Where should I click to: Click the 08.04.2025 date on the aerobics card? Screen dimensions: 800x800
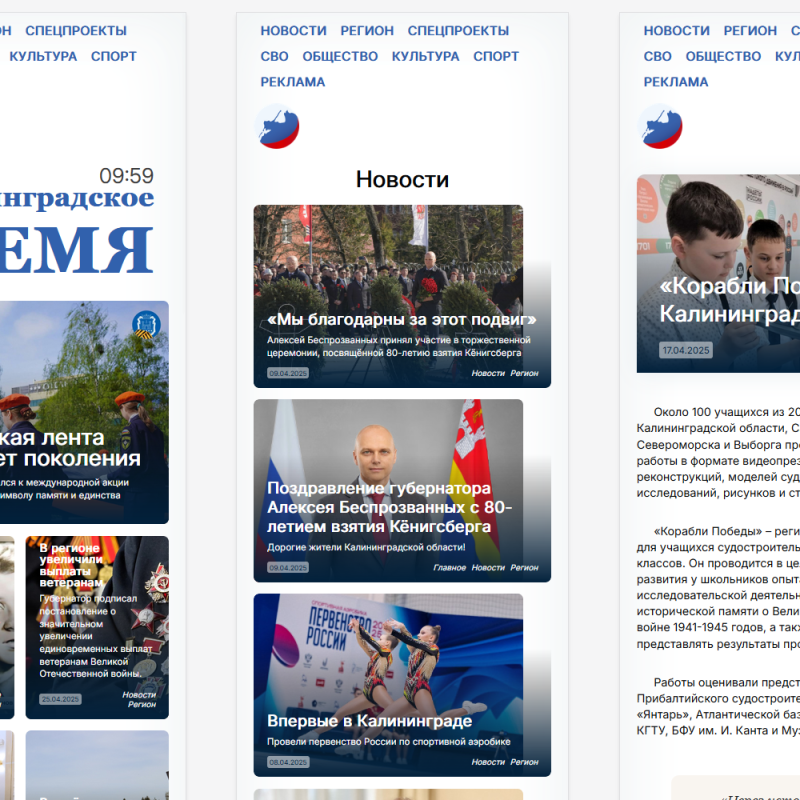(x=288, y=762)
